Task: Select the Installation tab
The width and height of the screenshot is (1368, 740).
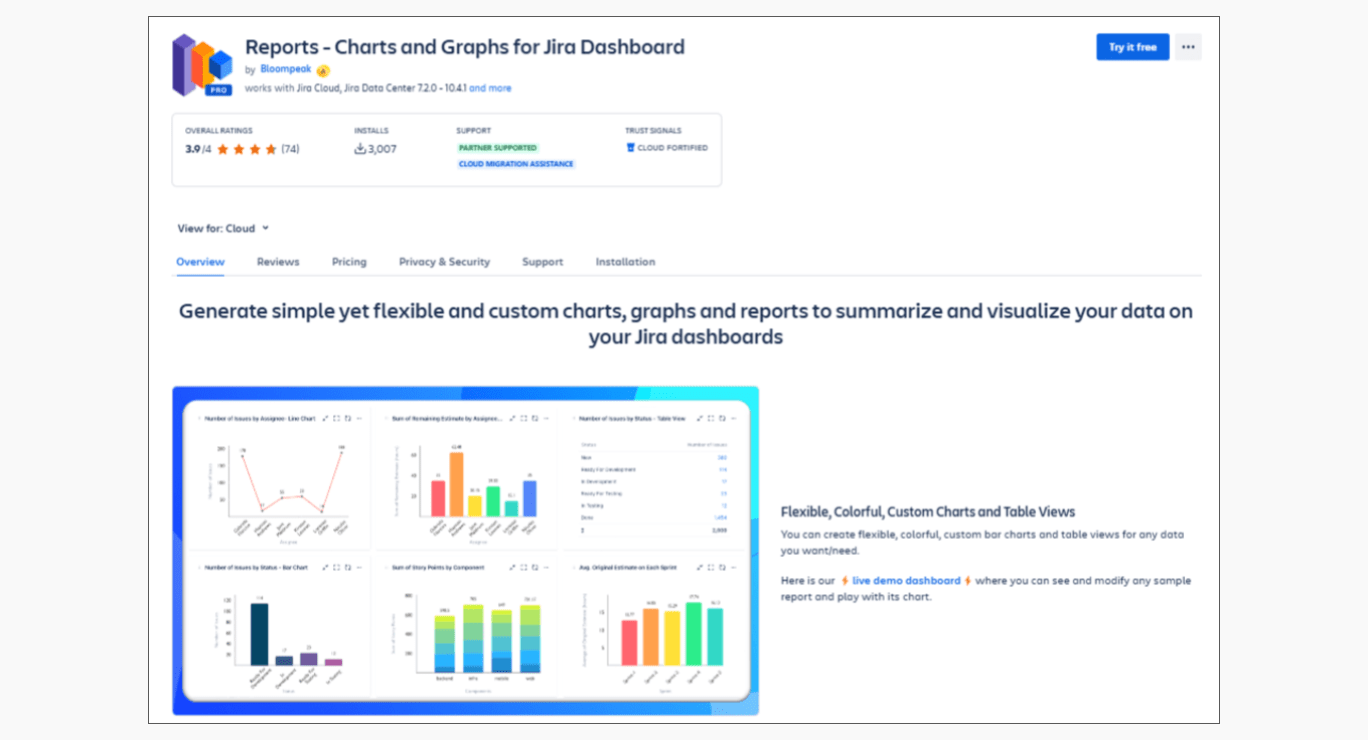Action: click(625, 262)
